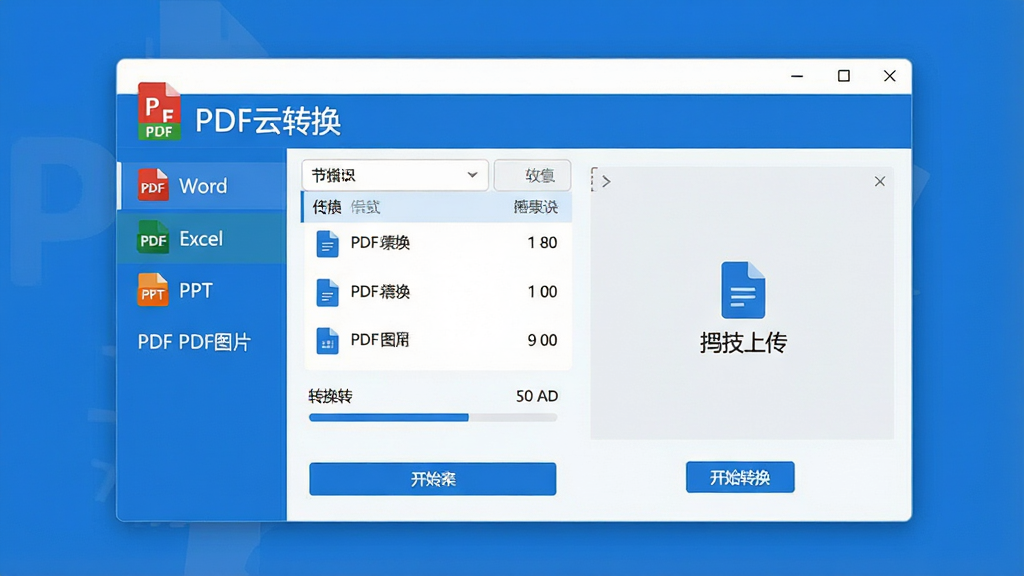Viewport: 1024px width, 576px height.
Task: Select the PPT conversion tab
Action: [202, 290]
